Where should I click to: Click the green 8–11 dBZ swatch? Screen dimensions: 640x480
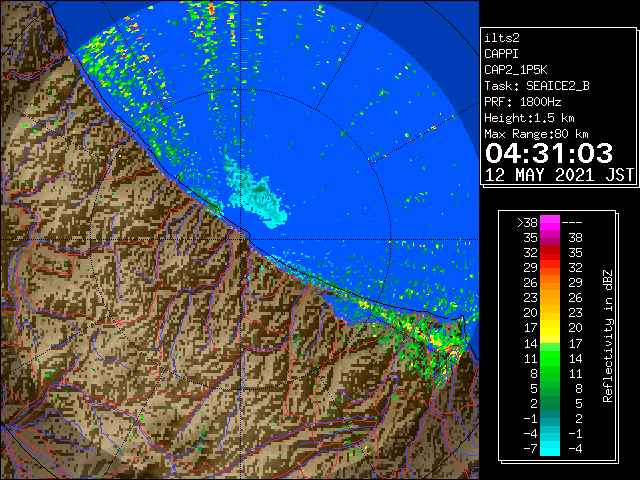pos(550,373)
